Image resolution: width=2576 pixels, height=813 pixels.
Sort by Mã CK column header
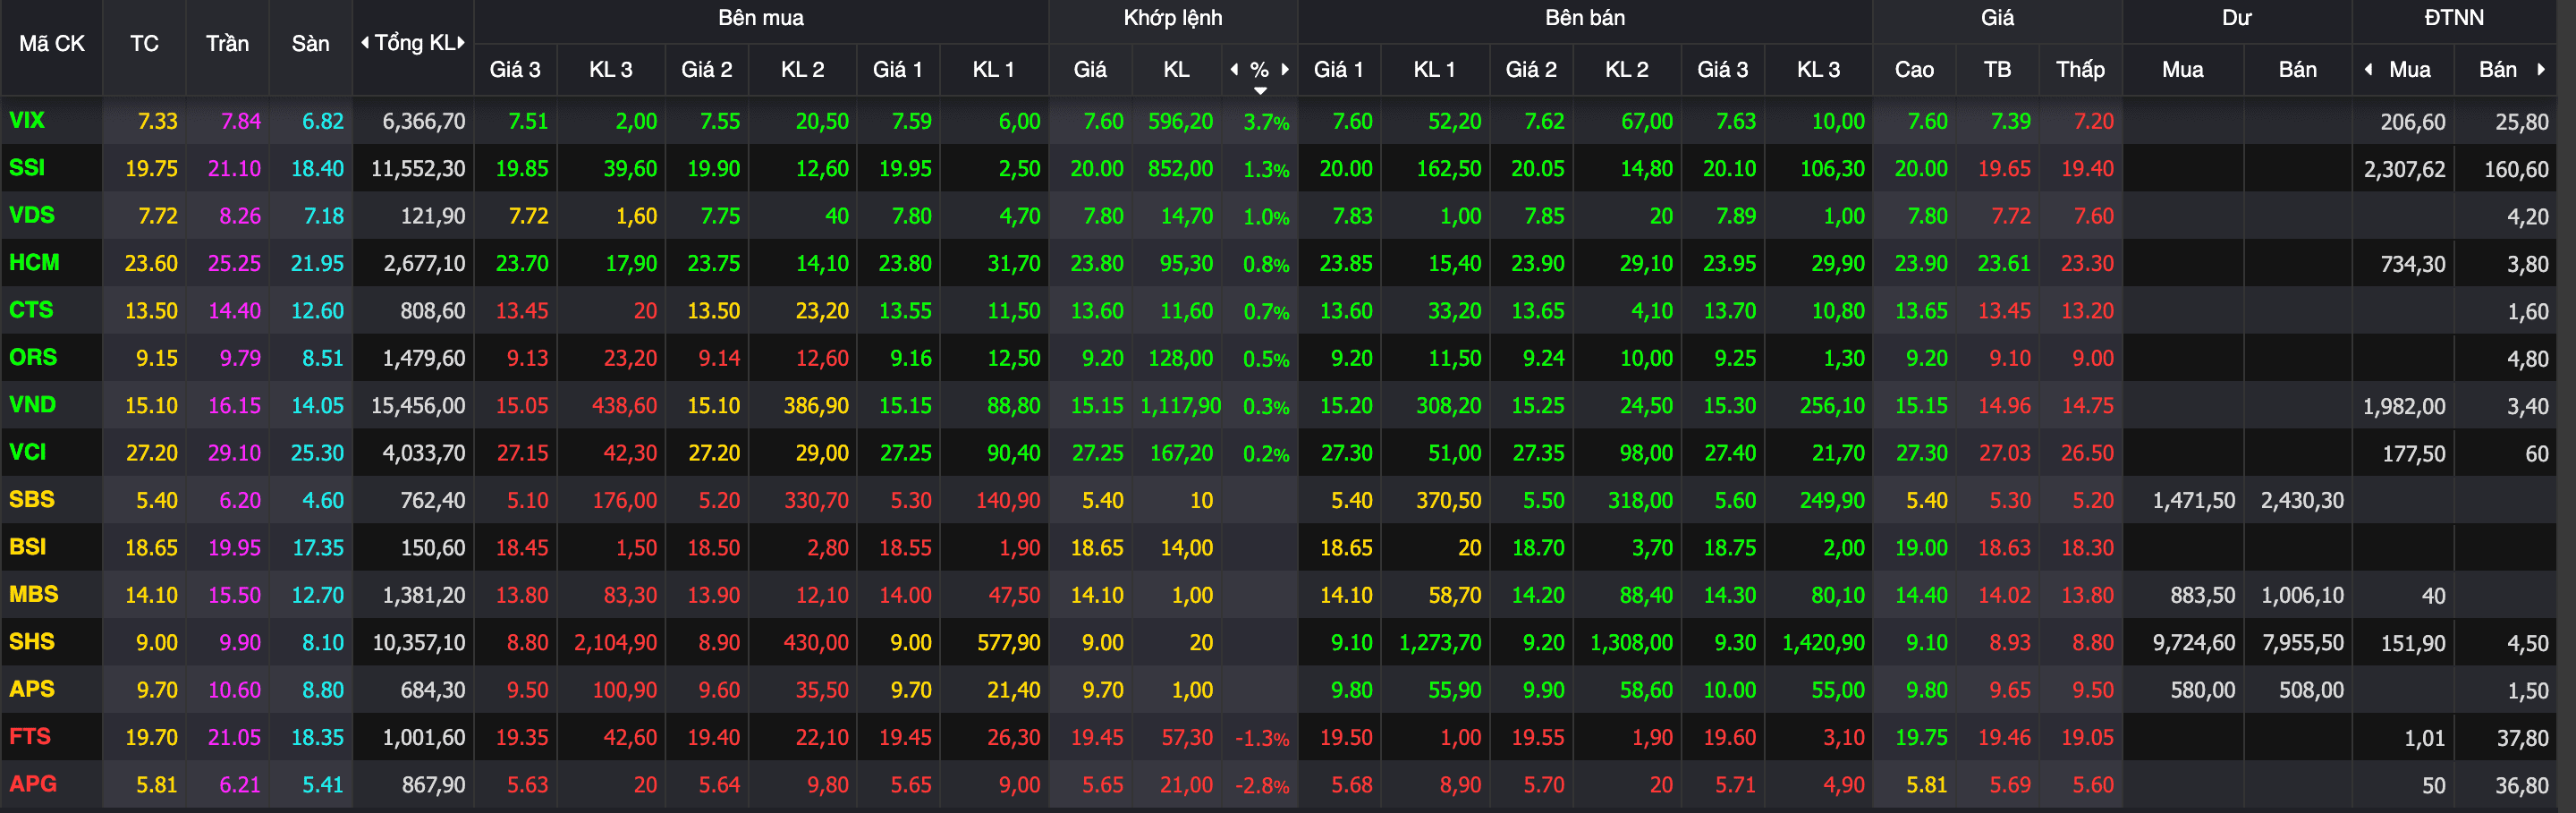52,44
